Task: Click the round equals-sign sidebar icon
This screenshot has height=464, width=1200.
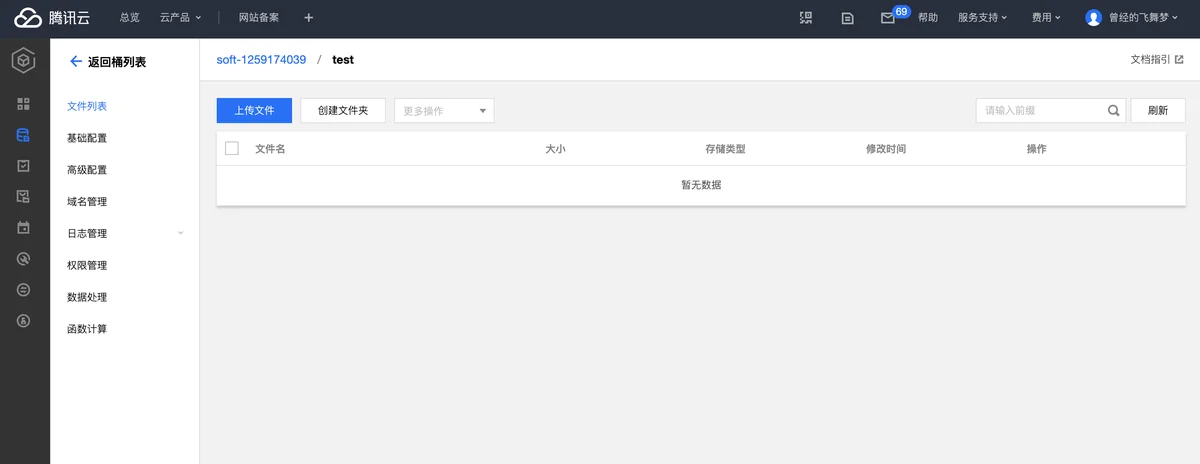Action: coord(24,290)
